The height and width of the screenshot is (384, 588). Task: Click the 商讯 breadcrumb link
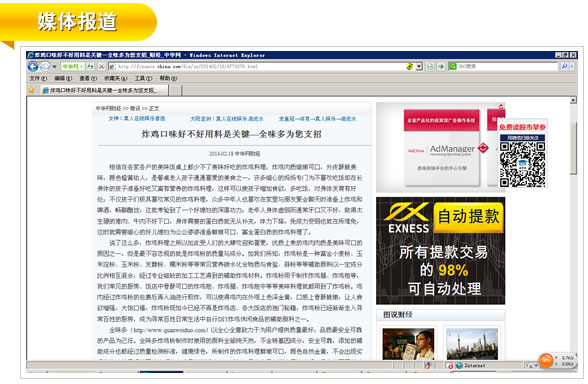click(x=135, y=108)
